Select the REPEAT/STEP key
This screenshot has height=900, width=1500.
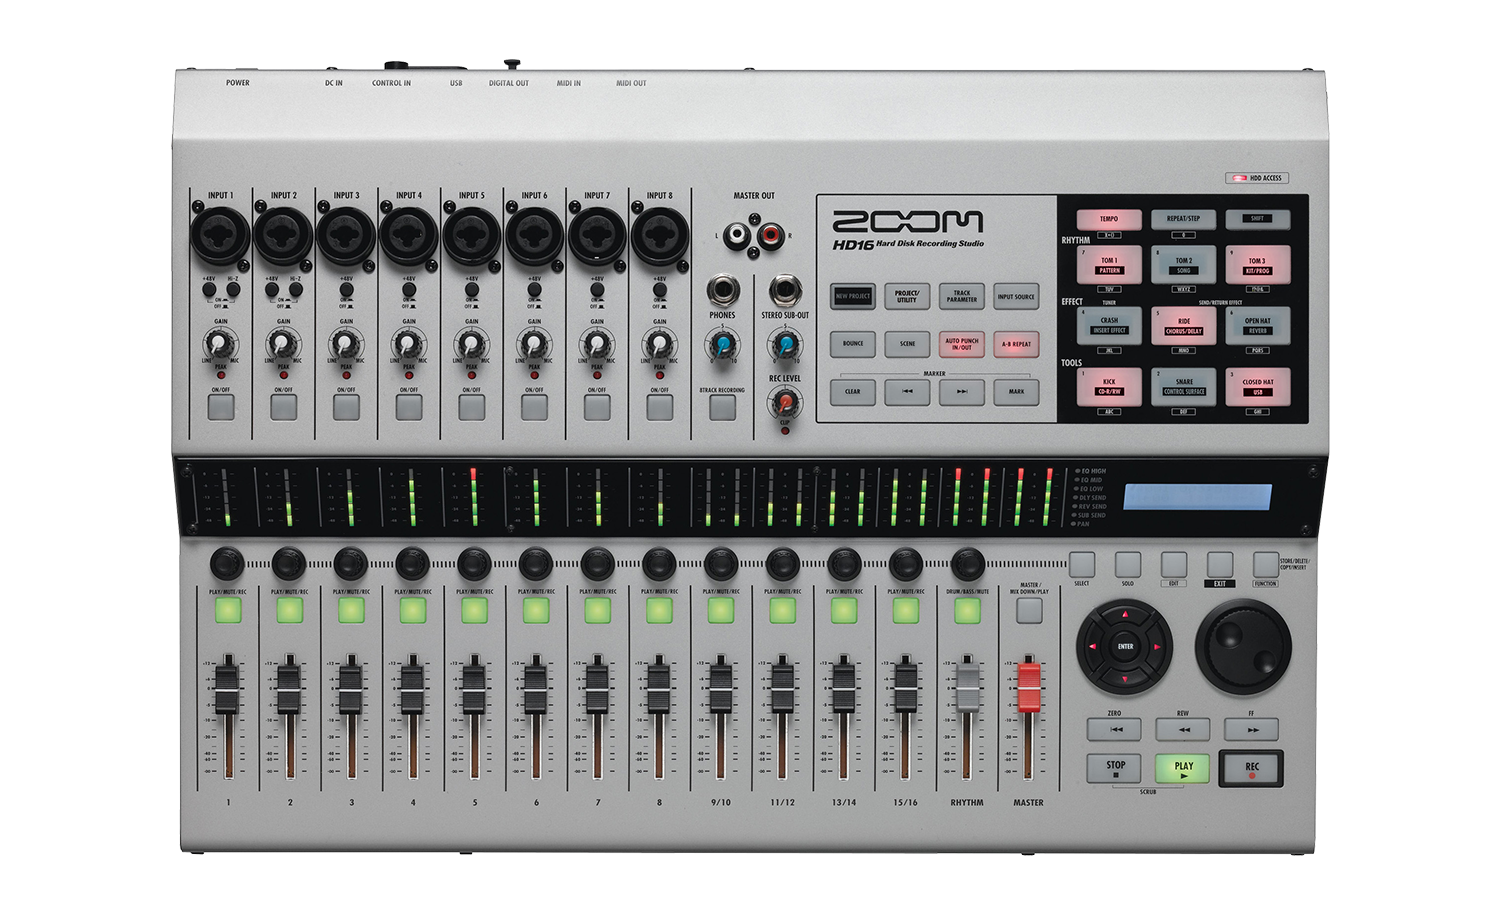point(1183,219)
